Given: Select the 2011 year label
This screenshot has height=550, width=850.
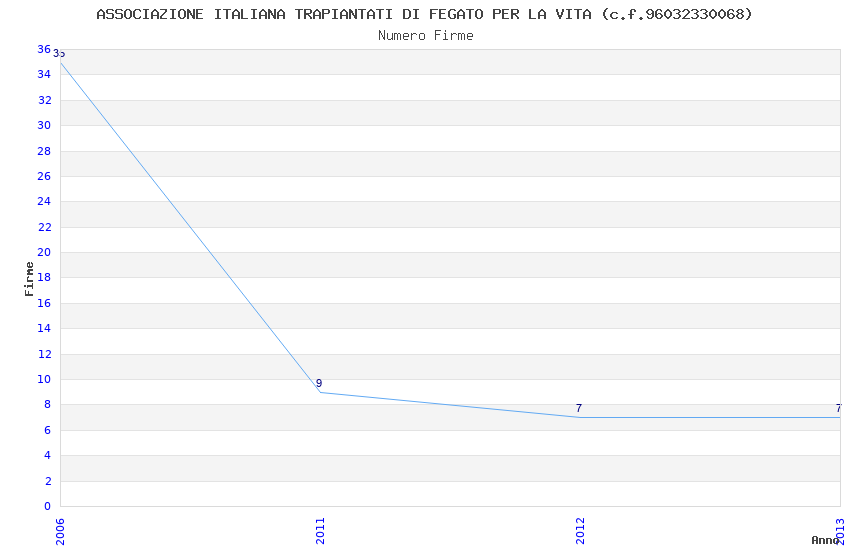Looking at the screenshot, I should click(320, 531).
